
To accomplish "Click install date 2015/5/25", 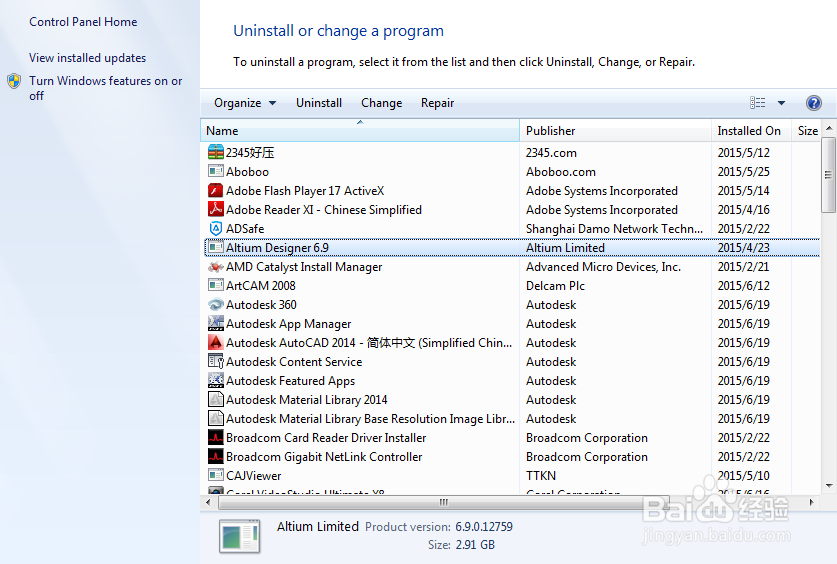I will [744, 172].
